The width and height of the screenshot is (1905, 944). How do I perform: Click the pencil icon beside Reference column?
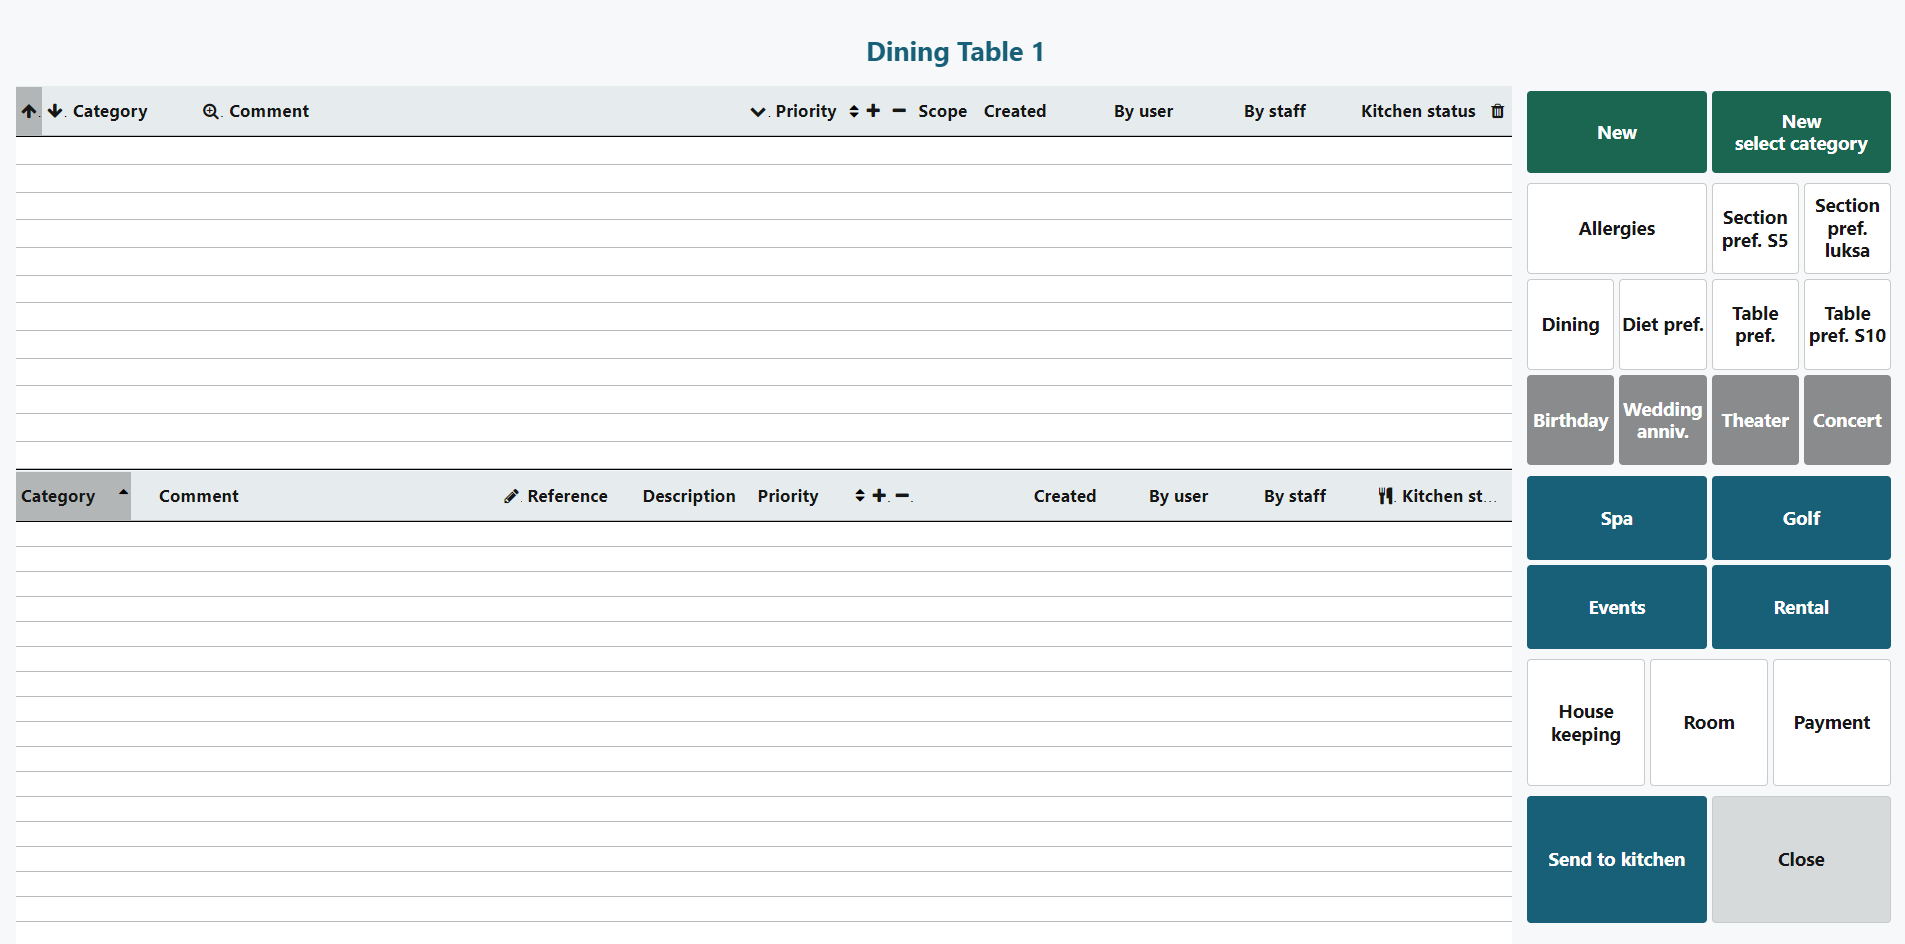click(511, 496)
